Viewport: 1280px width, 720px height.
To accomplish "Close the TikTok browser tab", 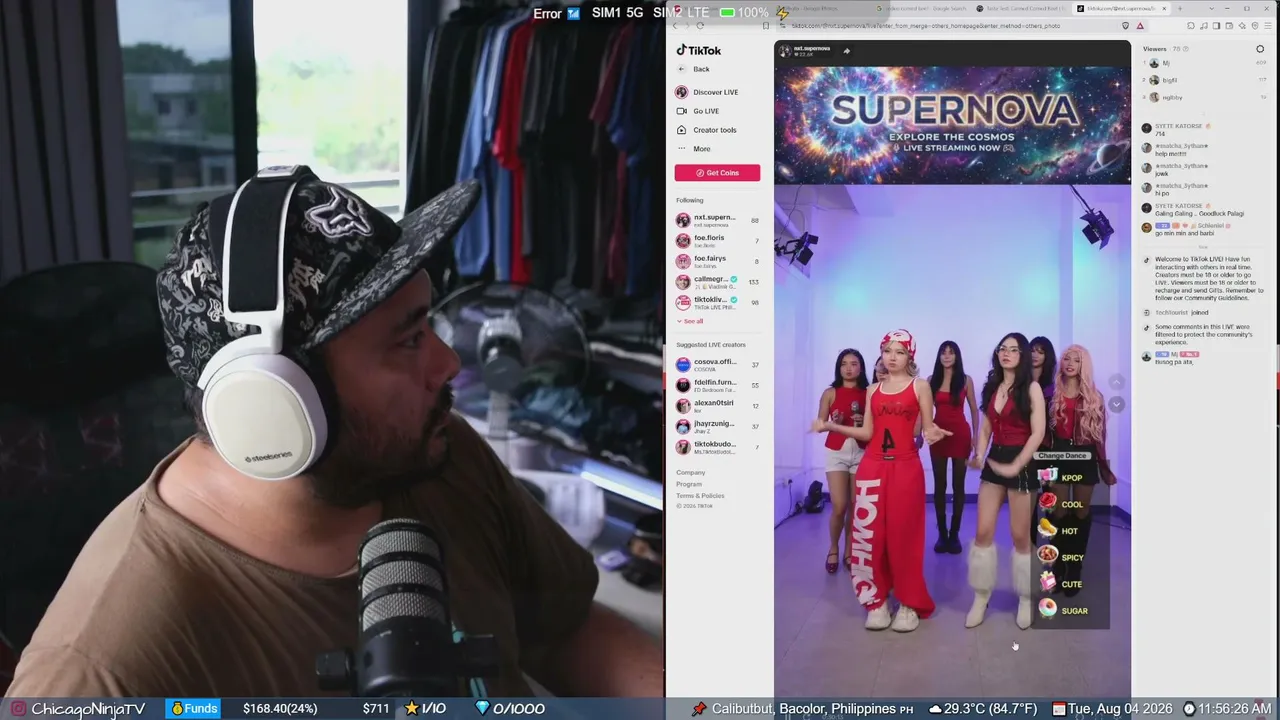I will click(x=1164, y=8).
